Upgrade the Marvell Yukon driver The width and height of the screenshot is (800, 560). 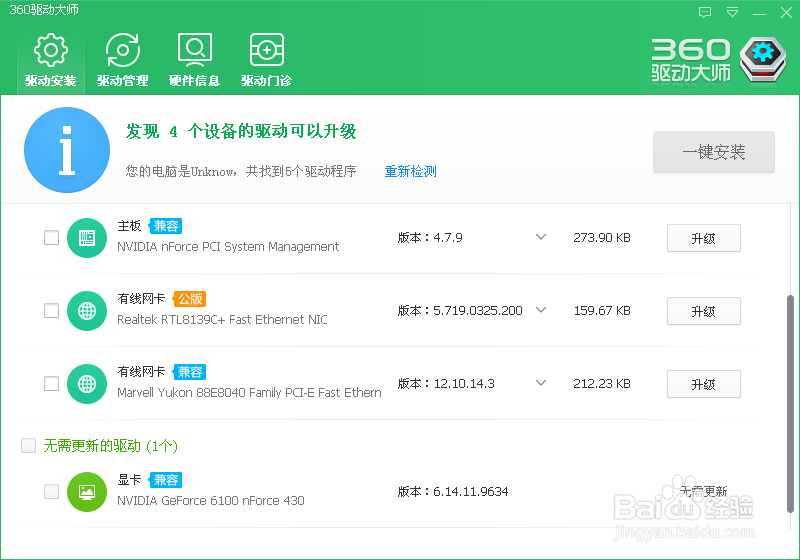[x=704, y=384]
